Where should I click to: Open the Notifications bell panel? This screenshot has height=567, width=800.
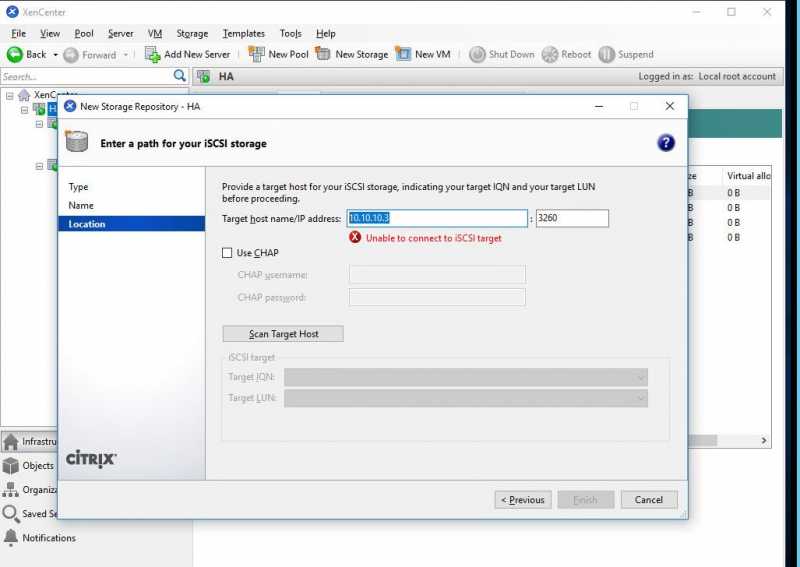click(12, 538)
